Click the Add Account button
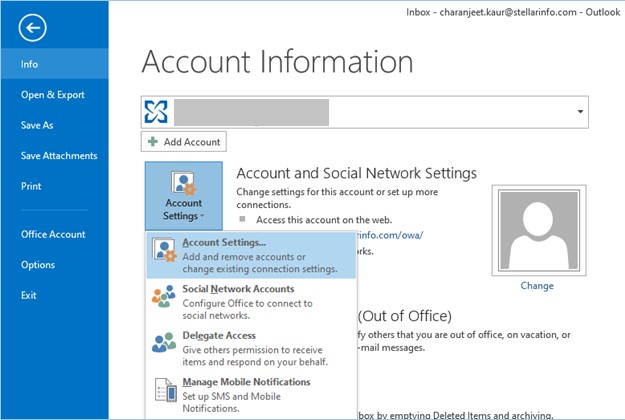This screenshot has height=420, width=625. 184,141
